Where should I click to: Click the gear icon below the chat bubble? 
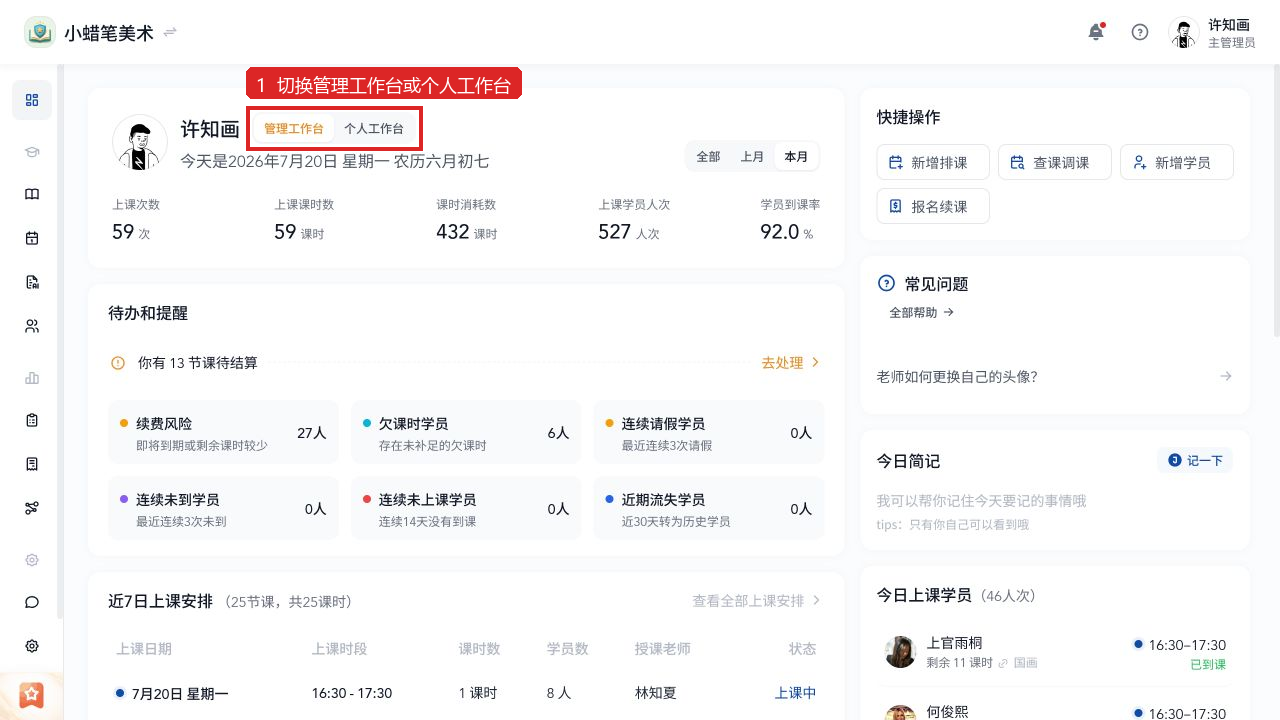(32, 646)
